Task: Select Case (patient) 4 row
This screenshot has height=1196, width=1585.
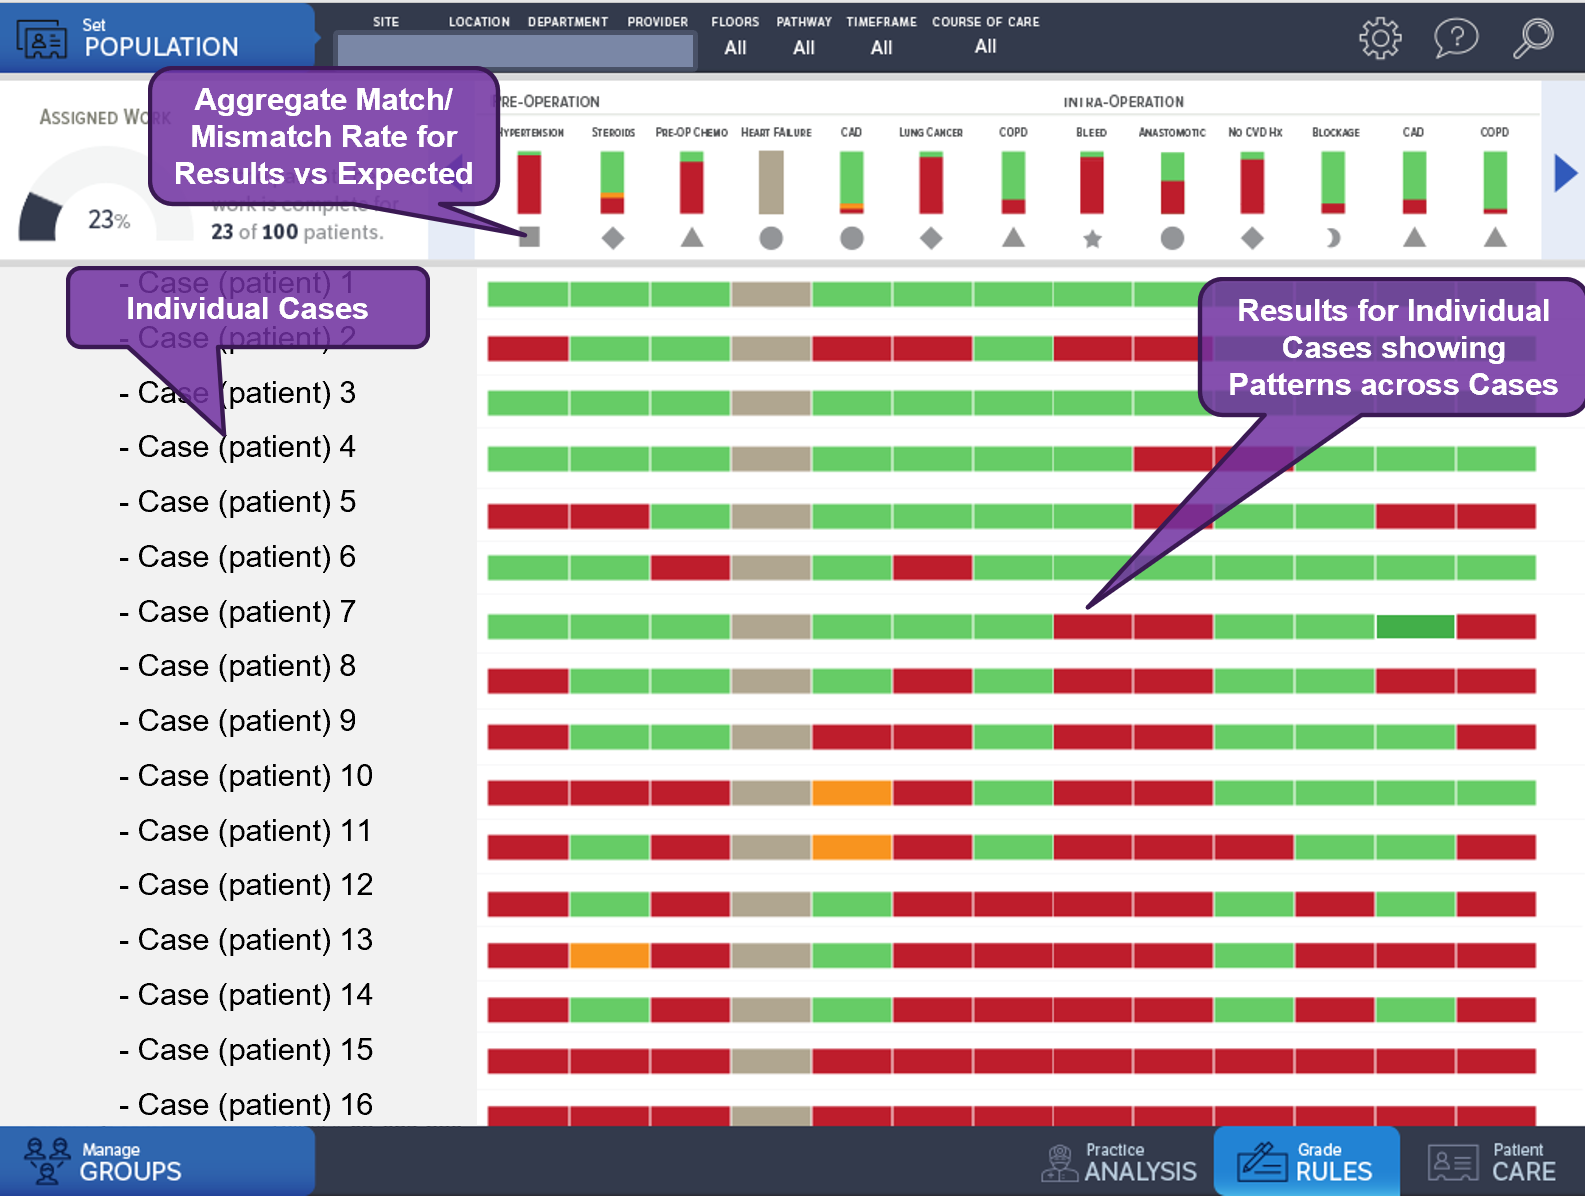Action: (x=238, y=447)
